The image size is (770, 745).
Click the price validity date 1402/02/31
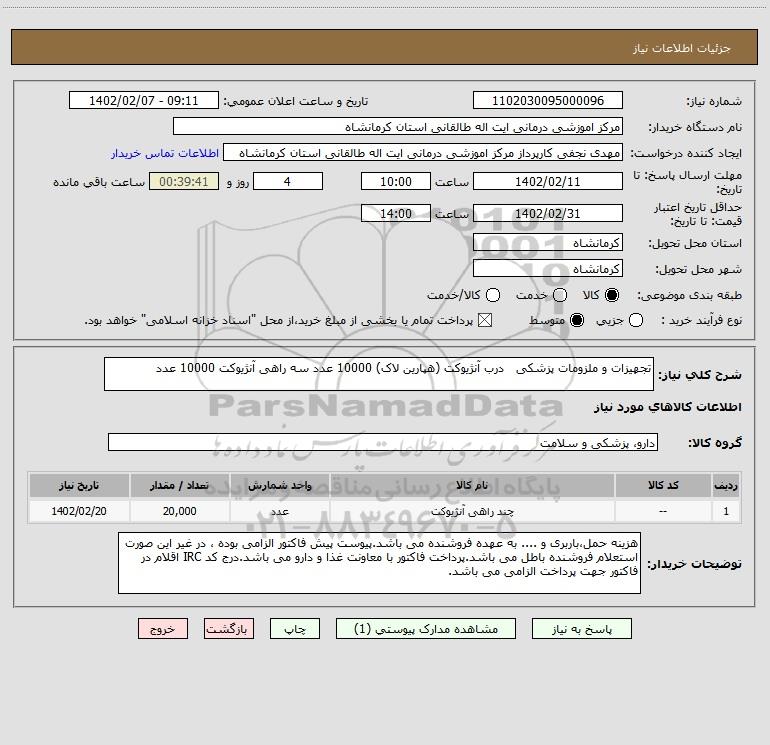coord(548,213)
